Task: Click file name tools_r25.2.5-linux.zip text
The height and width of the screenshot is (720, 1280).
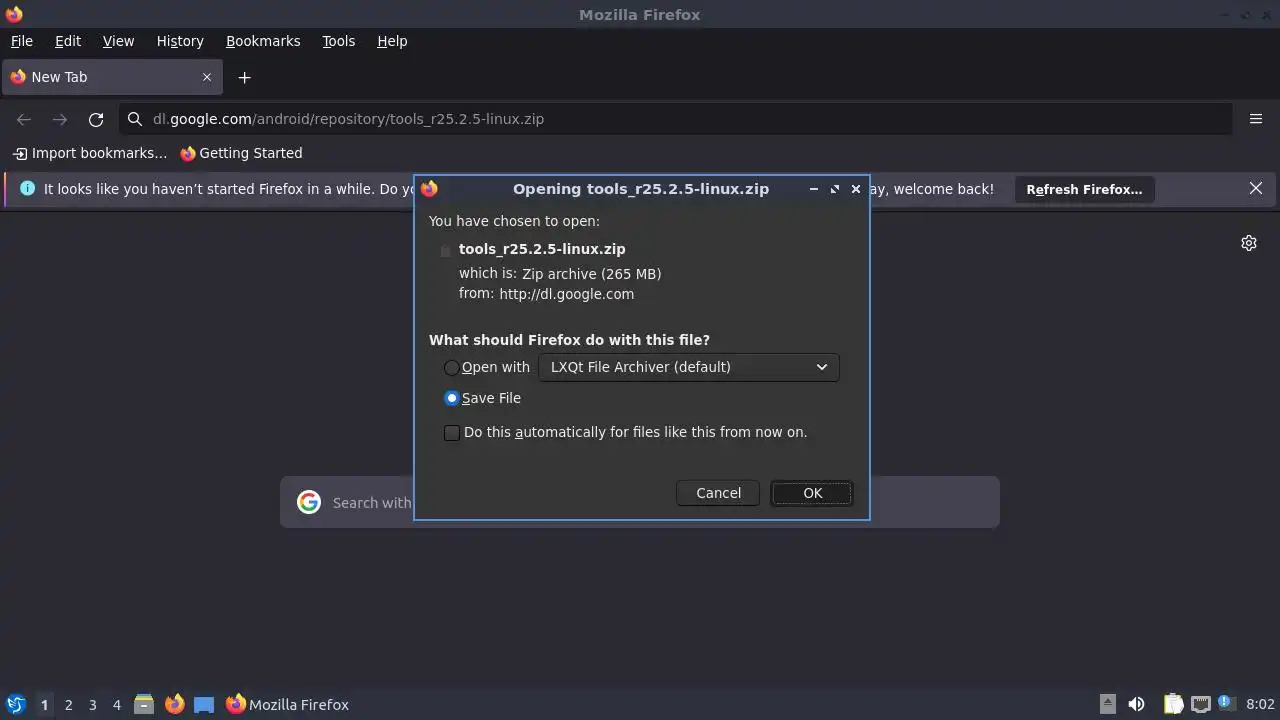Action: pyautogui.click(x=542, y=249)
